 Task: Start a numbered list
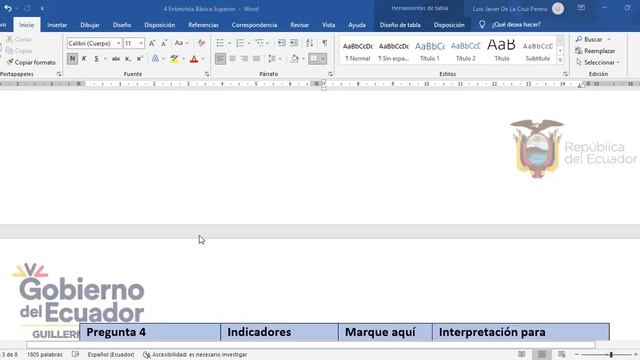pos(240,43)
